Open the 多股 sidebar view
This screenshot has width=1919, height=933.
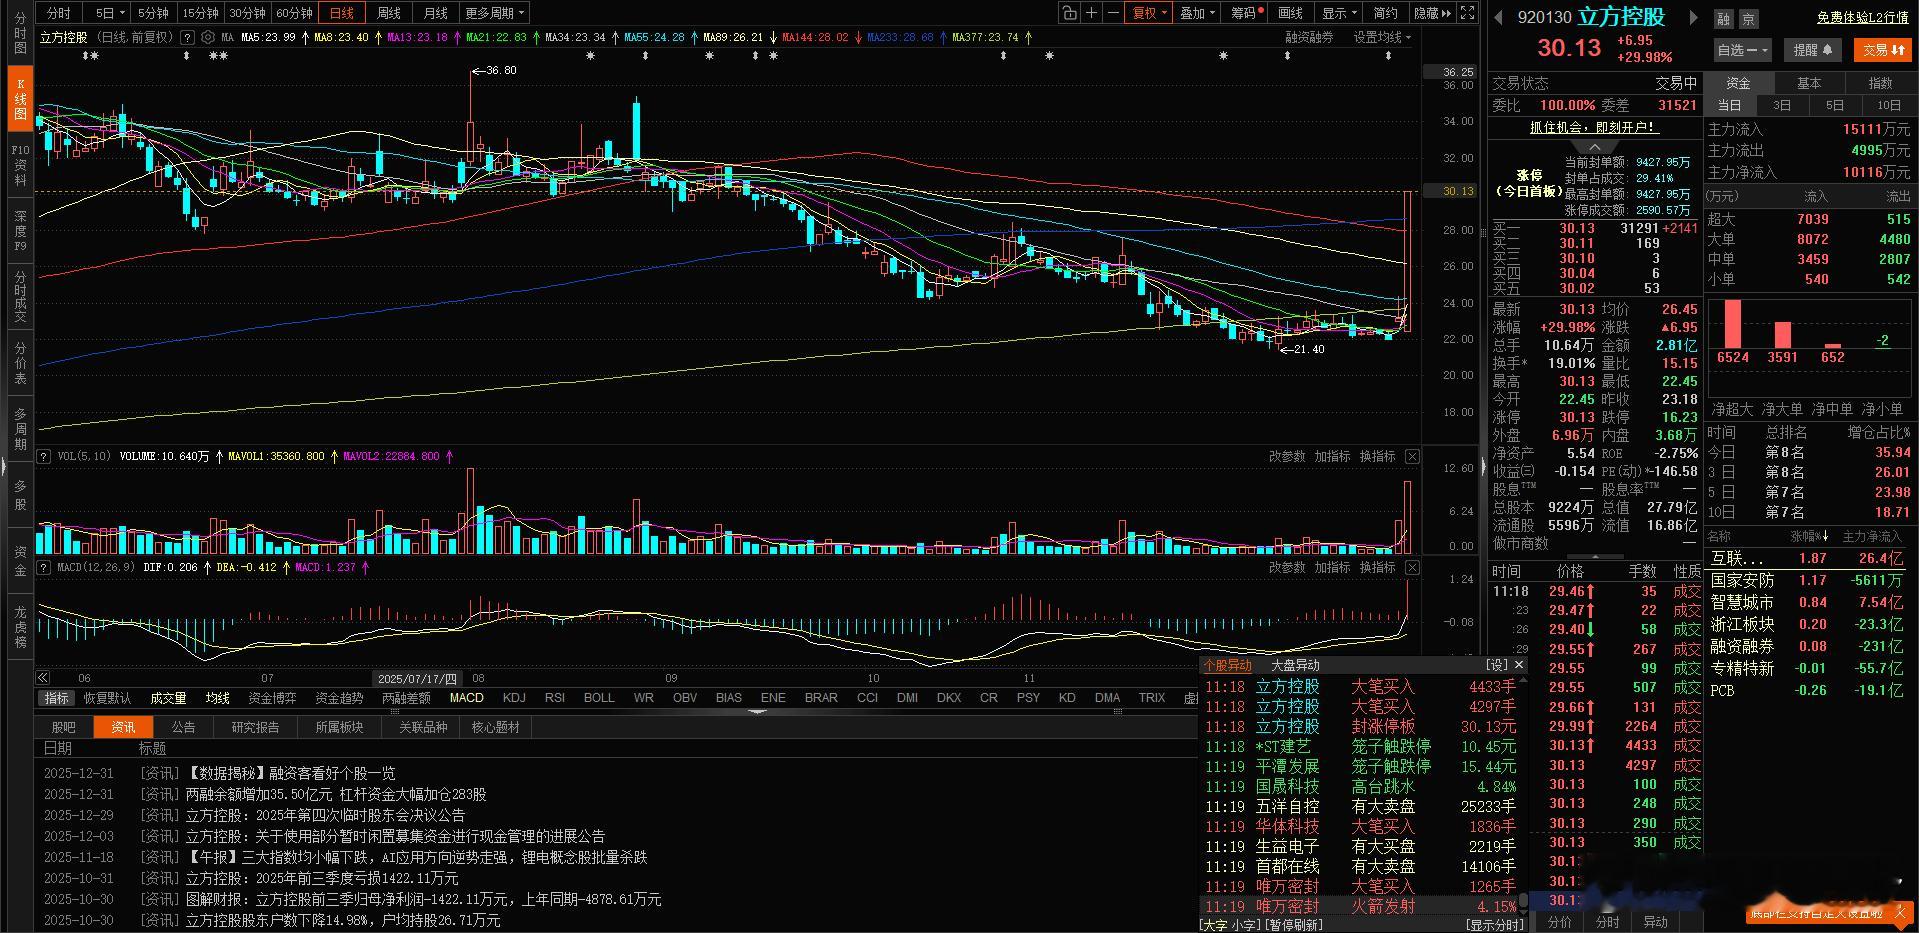click(x=20, y=495)
